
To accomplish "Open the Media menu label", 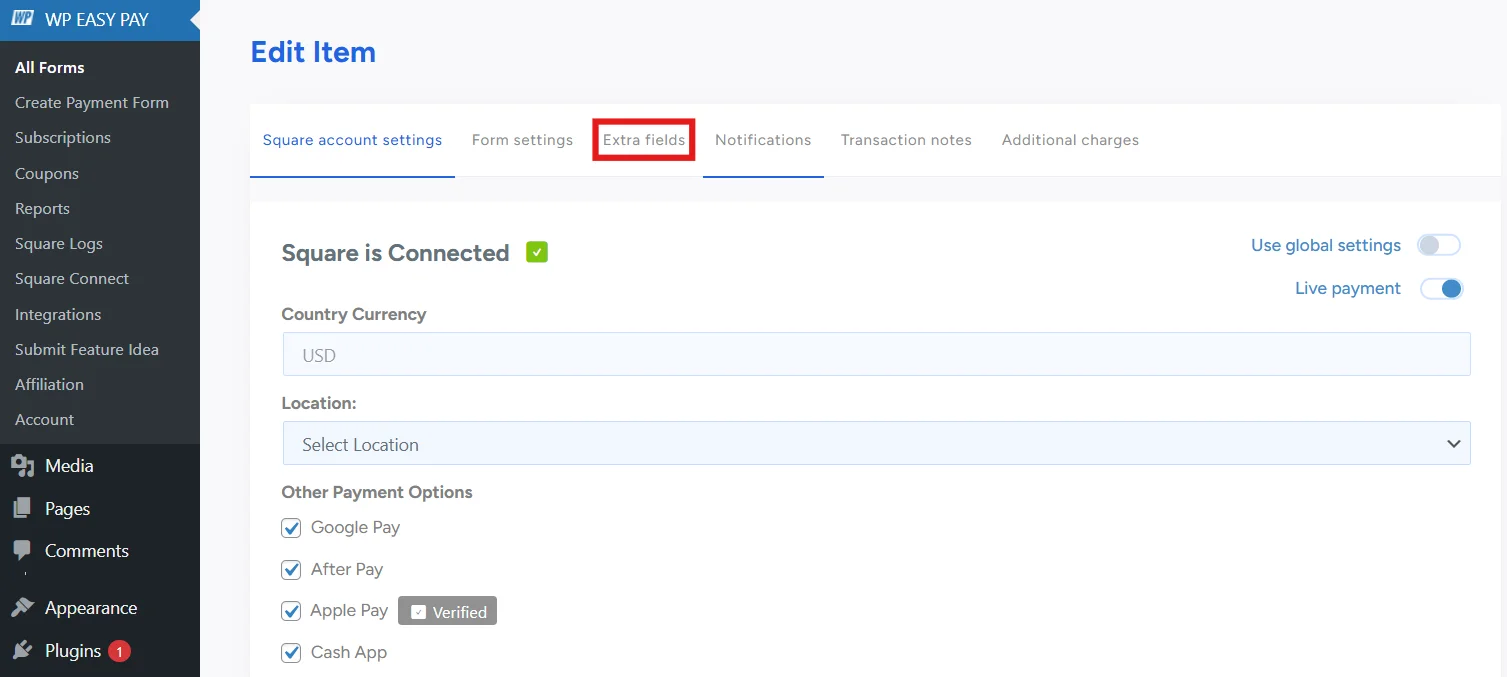I will tap(69, 466).
